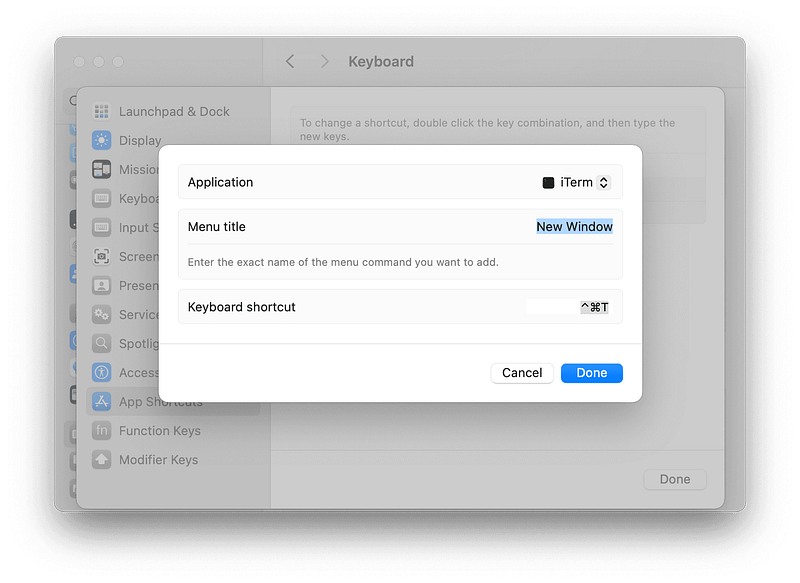Click the red close window button

pyautogui.click(x=79, y=62)
